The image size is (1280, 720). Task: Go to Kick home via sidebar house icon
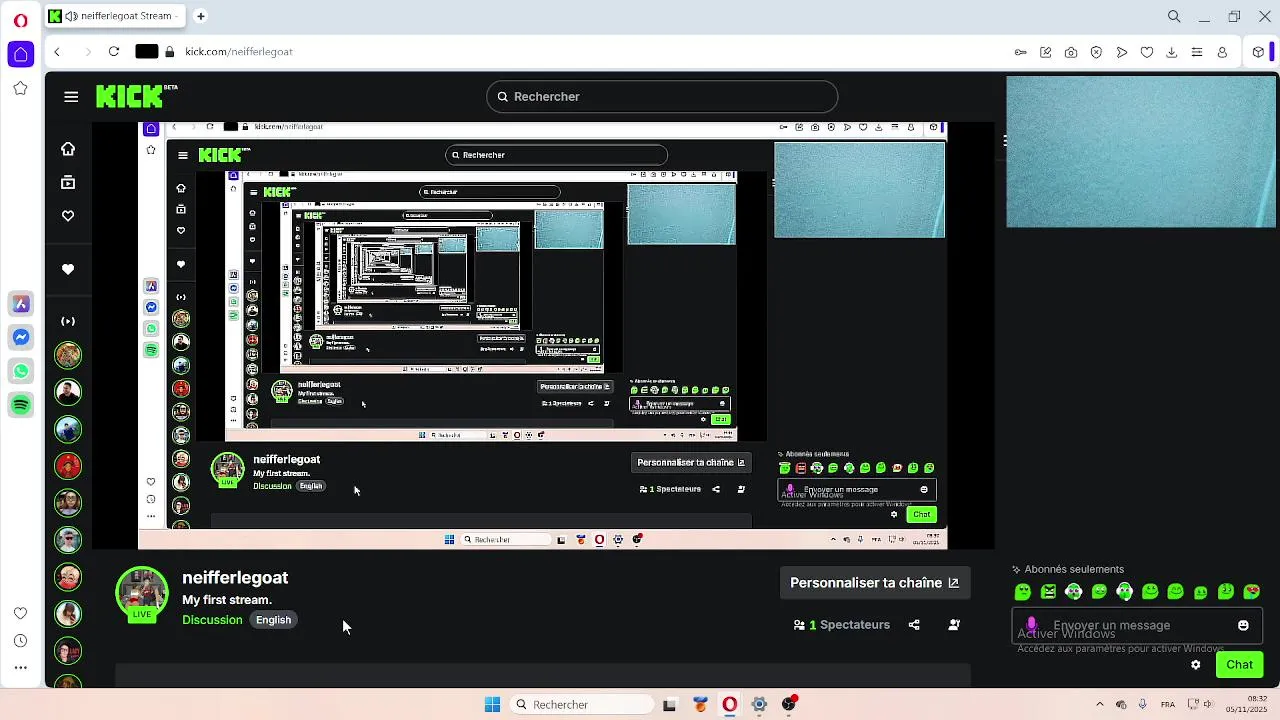68,149
